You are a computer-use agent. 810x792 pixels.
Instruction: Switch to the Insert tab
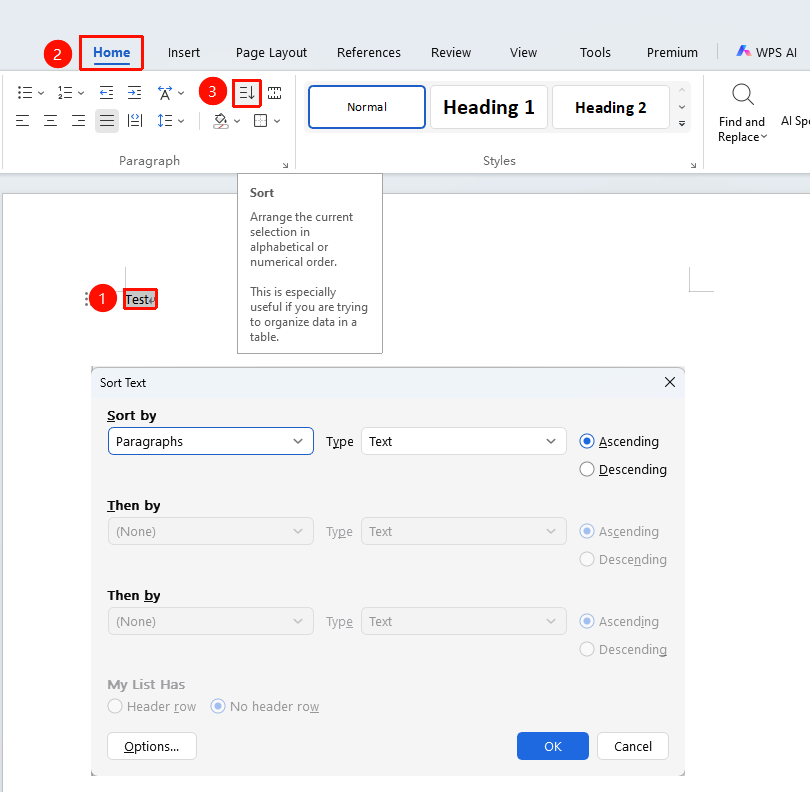(184, 53)
